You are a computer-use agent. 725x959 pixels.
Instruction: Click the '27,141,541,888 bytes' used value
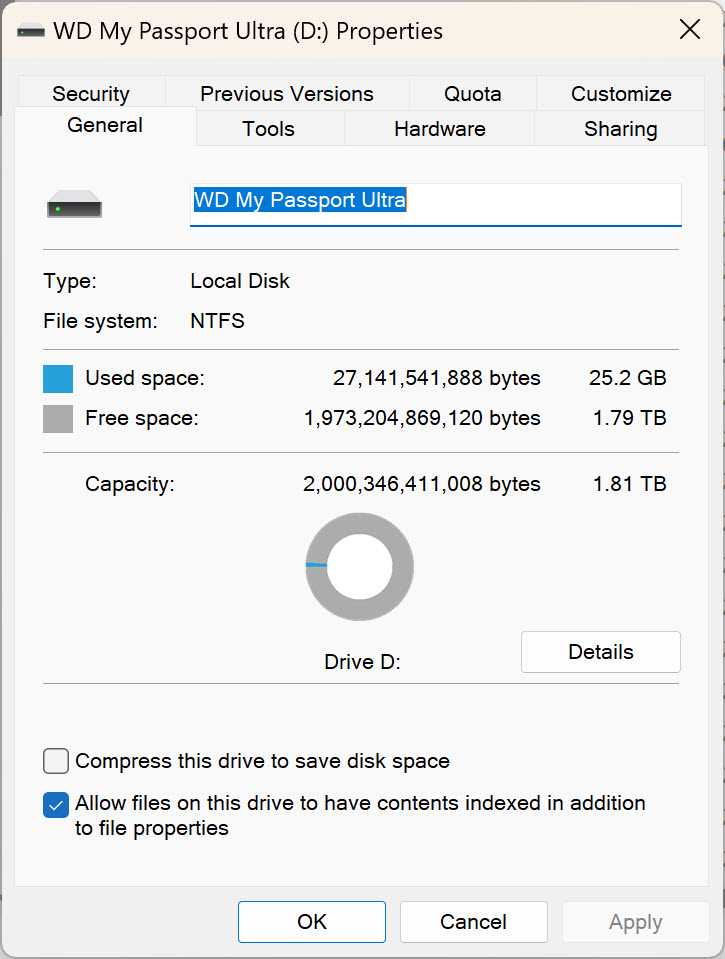coord(436,378)
